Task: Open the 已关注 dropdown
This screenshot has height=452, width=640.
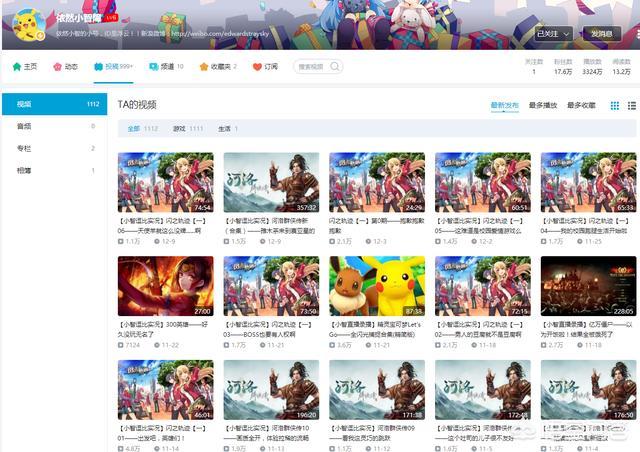Action: (x=553, y=34)
